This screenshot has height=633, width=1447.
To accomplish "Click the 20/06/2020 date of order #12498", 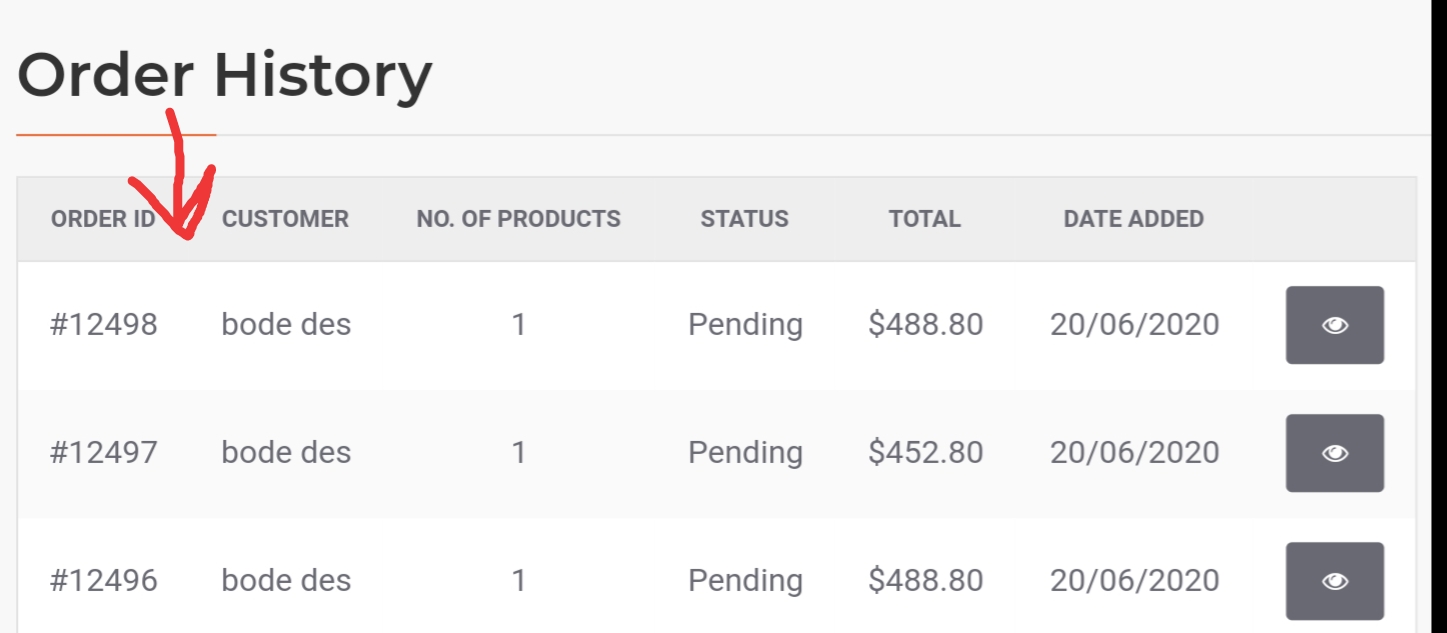I will [1135, 325].
